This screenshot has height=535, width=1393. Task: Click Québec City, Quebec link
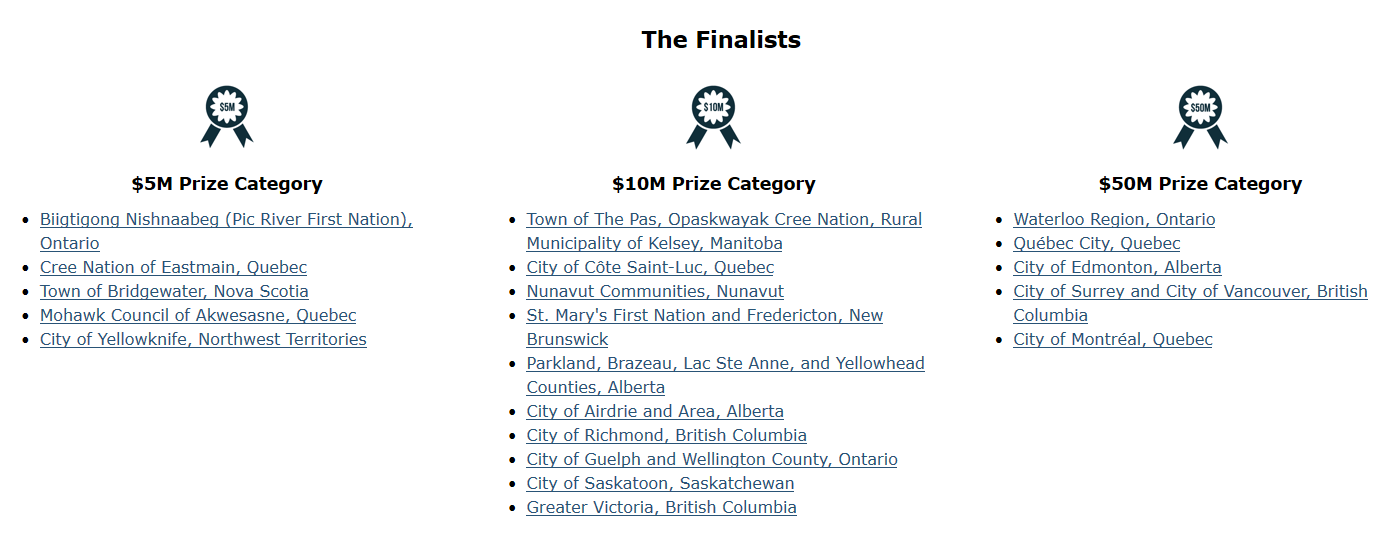click(1096, 244)
